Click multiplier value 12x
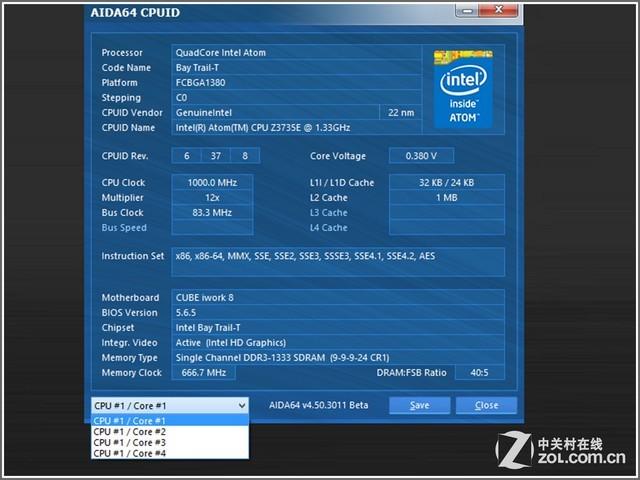 click(212, 198)
